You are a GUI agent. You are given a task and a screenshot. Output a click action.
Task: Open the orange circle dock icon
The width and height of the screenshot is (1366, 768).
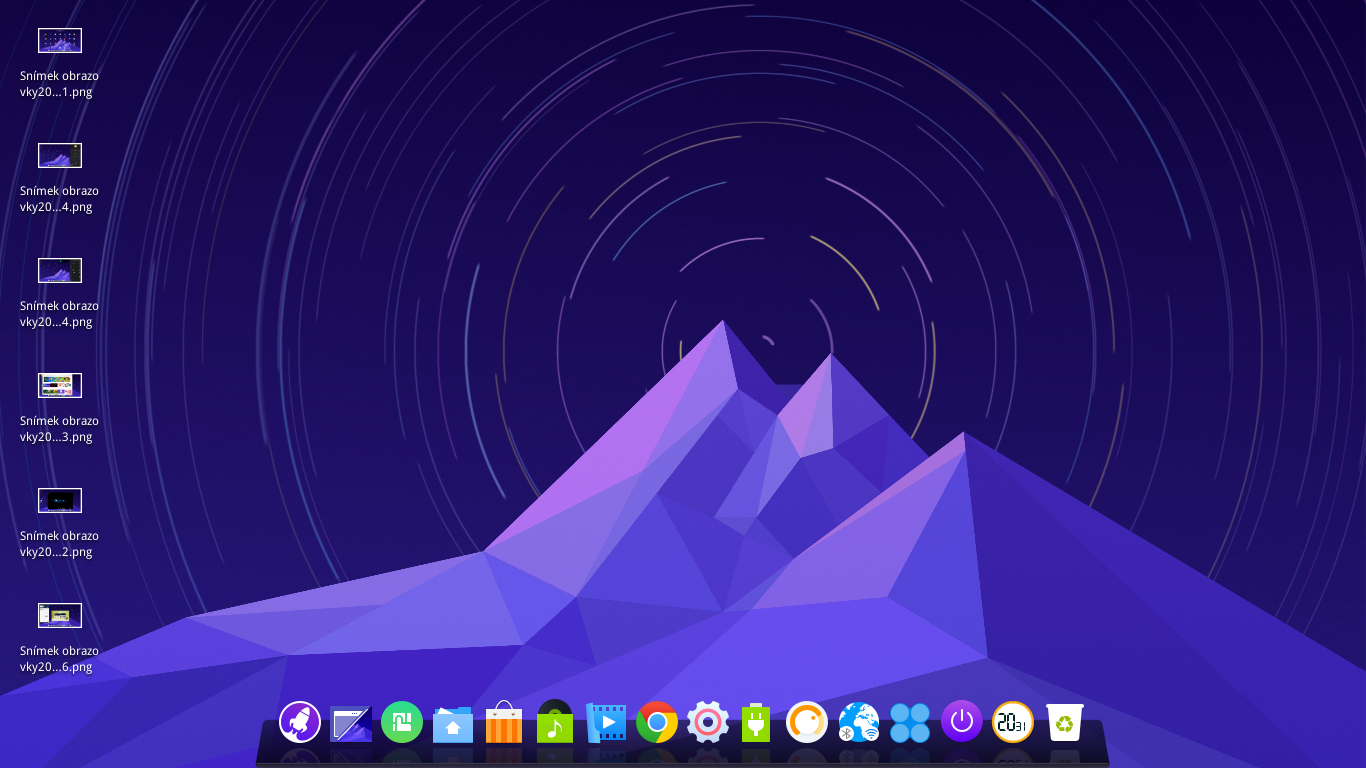coord(808,722)
